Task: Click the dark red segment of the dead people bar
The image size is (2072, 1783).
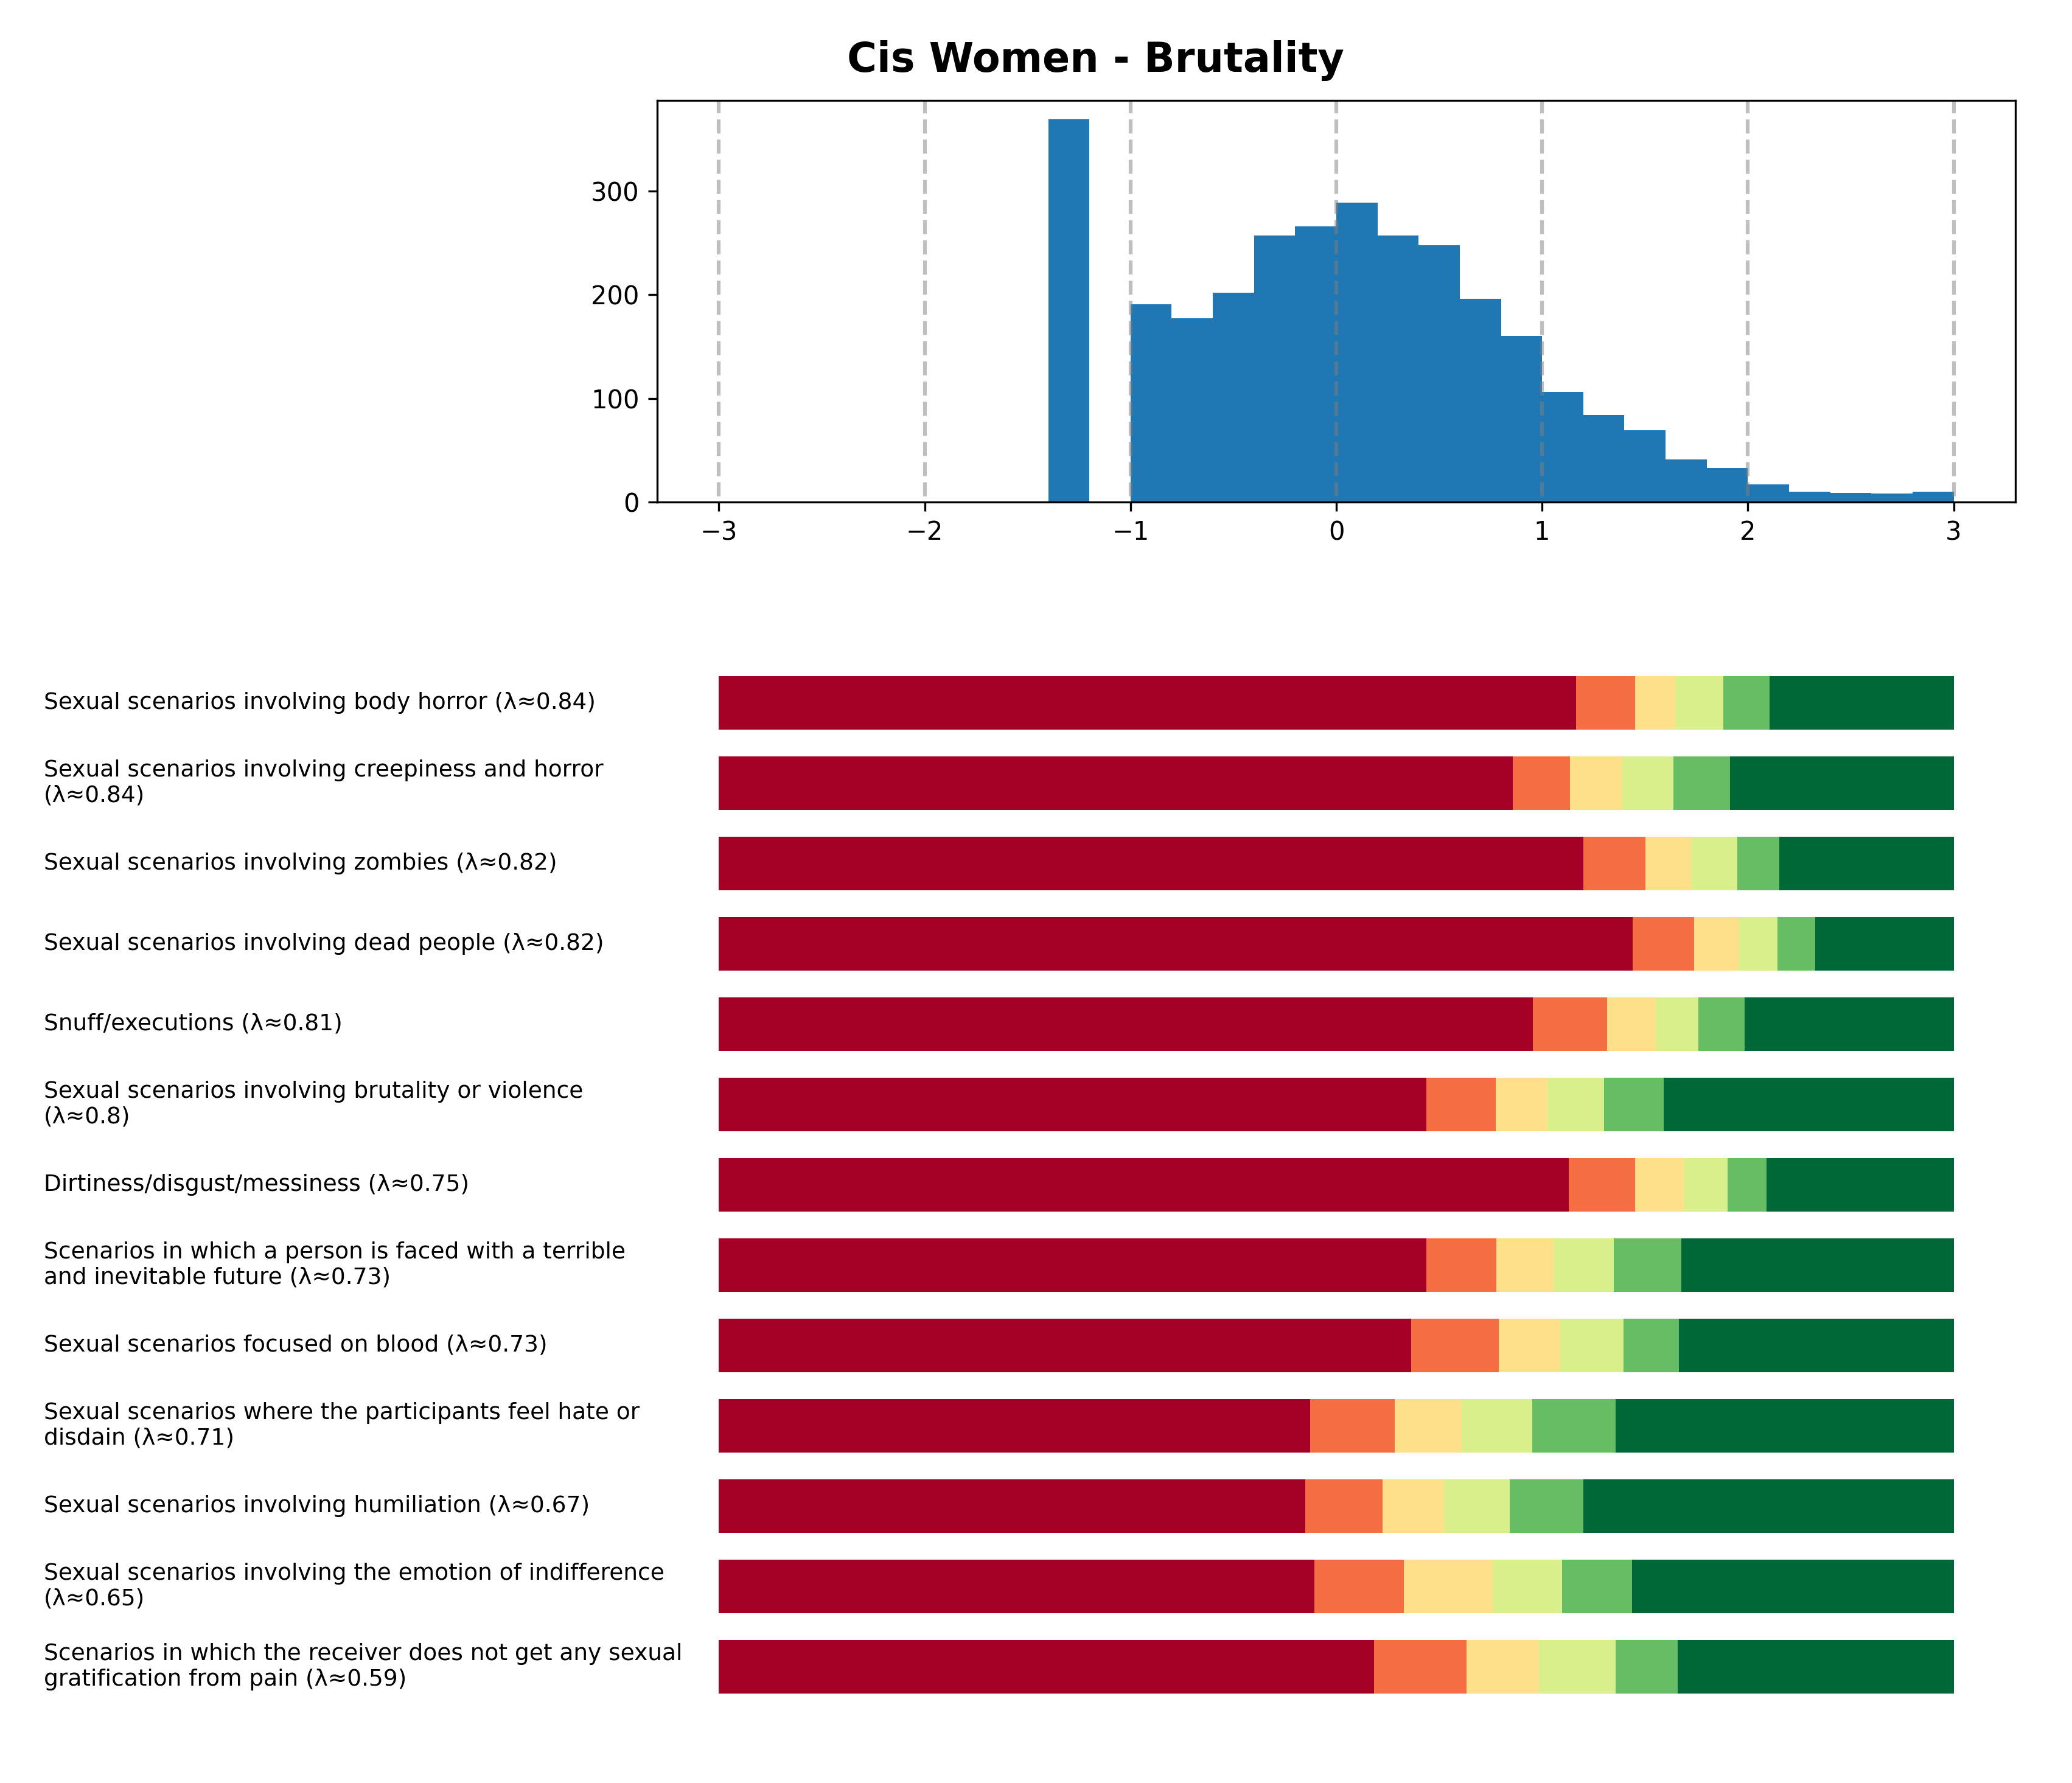Action: coord(1175,943)
